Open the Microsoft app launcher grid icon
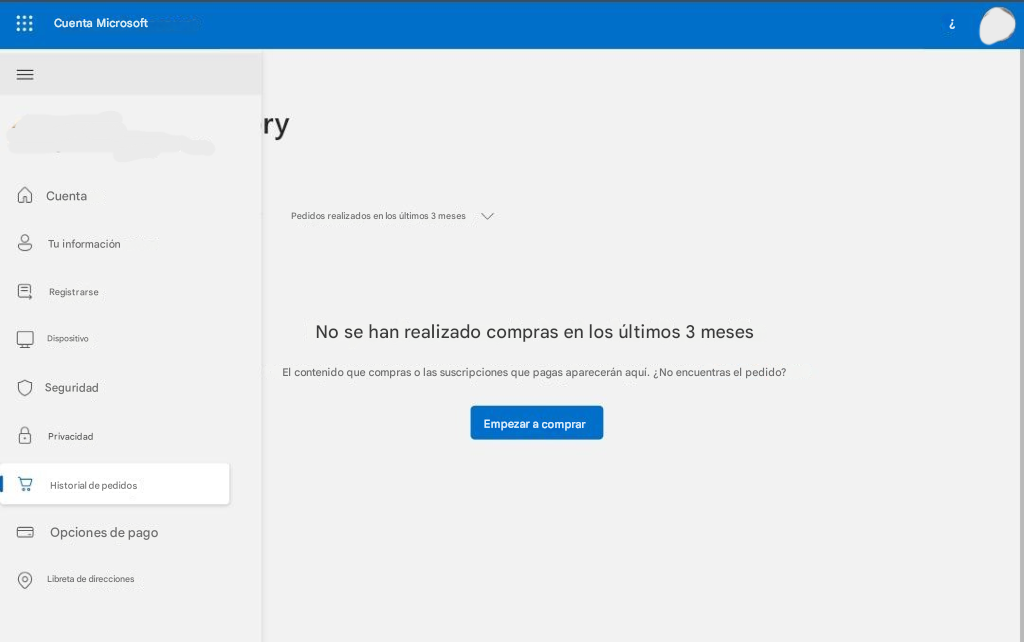Viewport: 1024px width, 642px height. [24, 23]
